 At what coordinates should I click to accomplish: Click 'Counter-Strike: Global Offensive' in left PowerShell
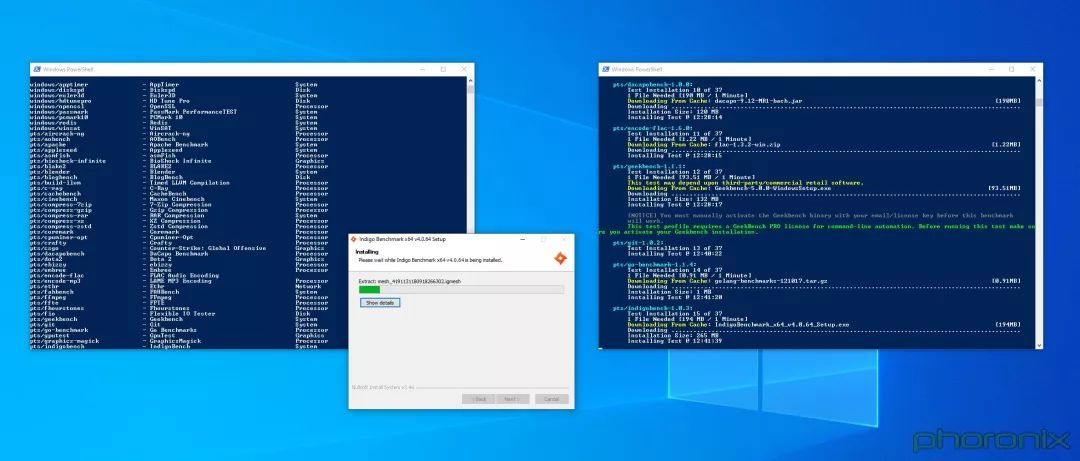click(208, 248)
